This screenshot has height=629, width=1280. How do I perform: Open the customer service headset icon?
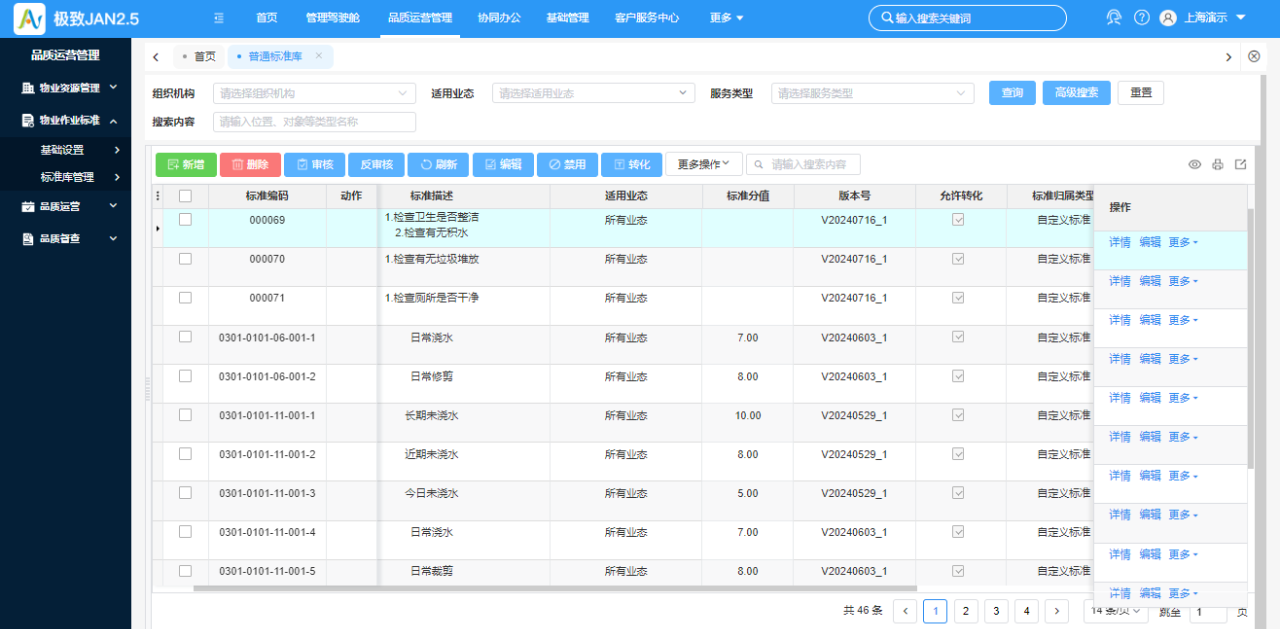click(1114, 18)
